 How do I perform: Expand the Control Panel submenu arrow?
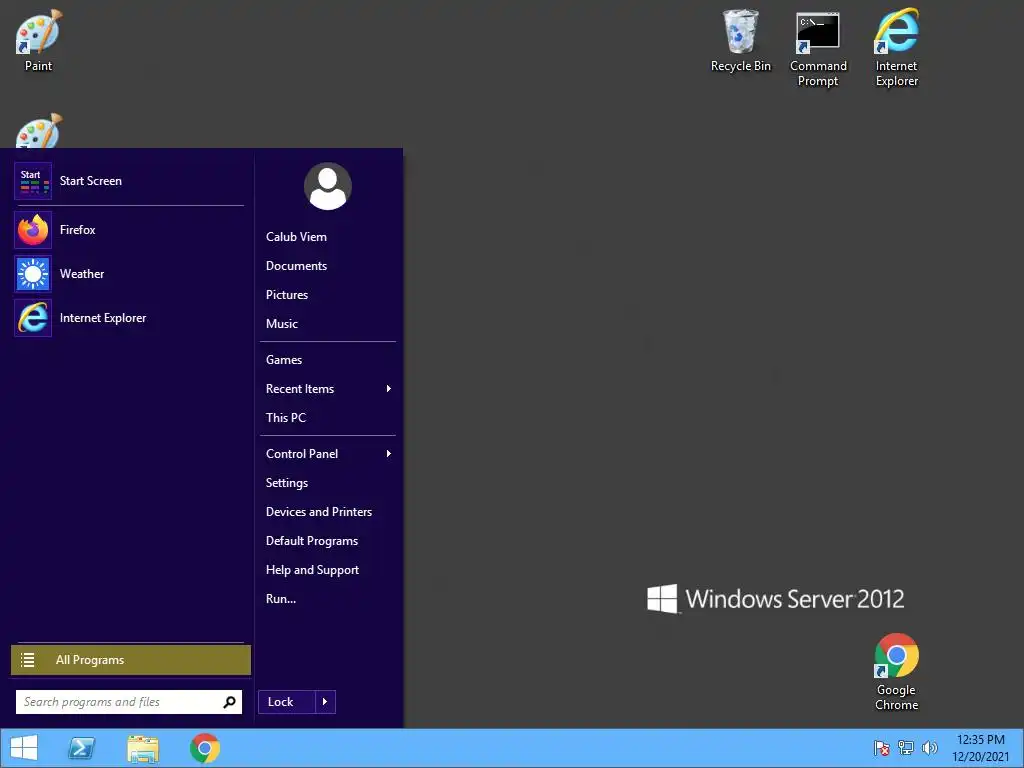click(x=389, y=453)
